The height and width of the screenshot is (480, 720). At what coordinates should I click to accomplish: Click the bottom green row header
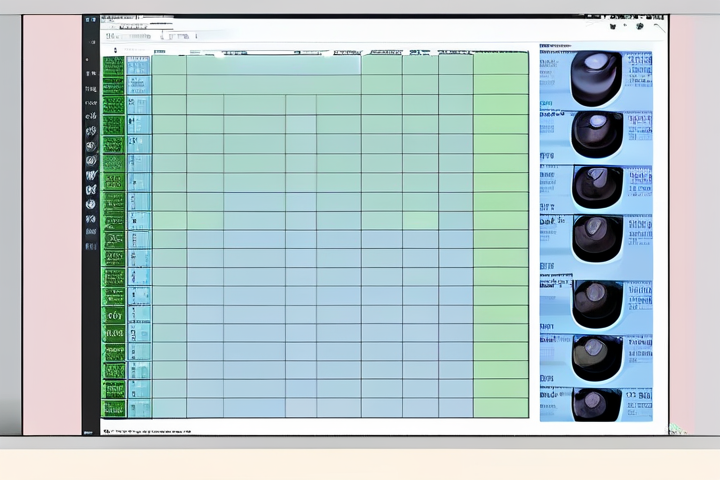click(113, 407)
